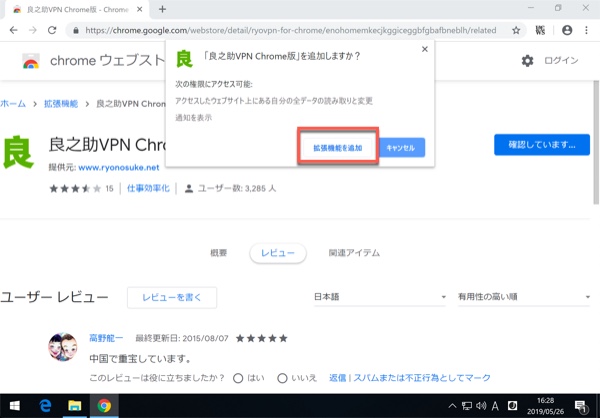Open the Chrome profile avatar menu

pos(567,30)
